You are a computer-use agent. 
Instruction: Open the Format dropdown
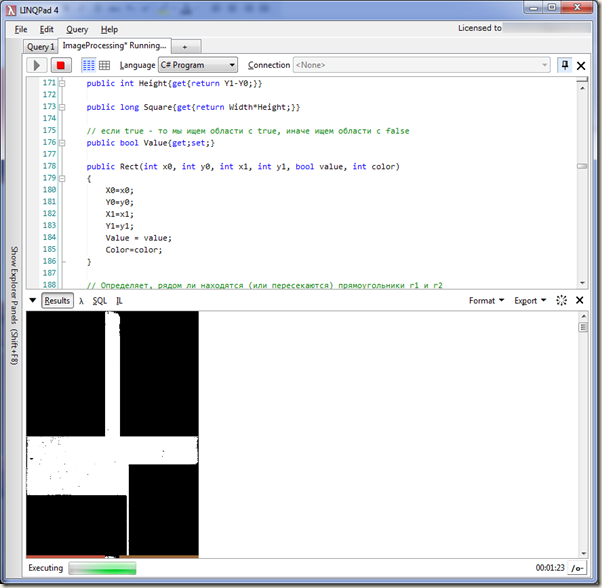click(486, 301)
